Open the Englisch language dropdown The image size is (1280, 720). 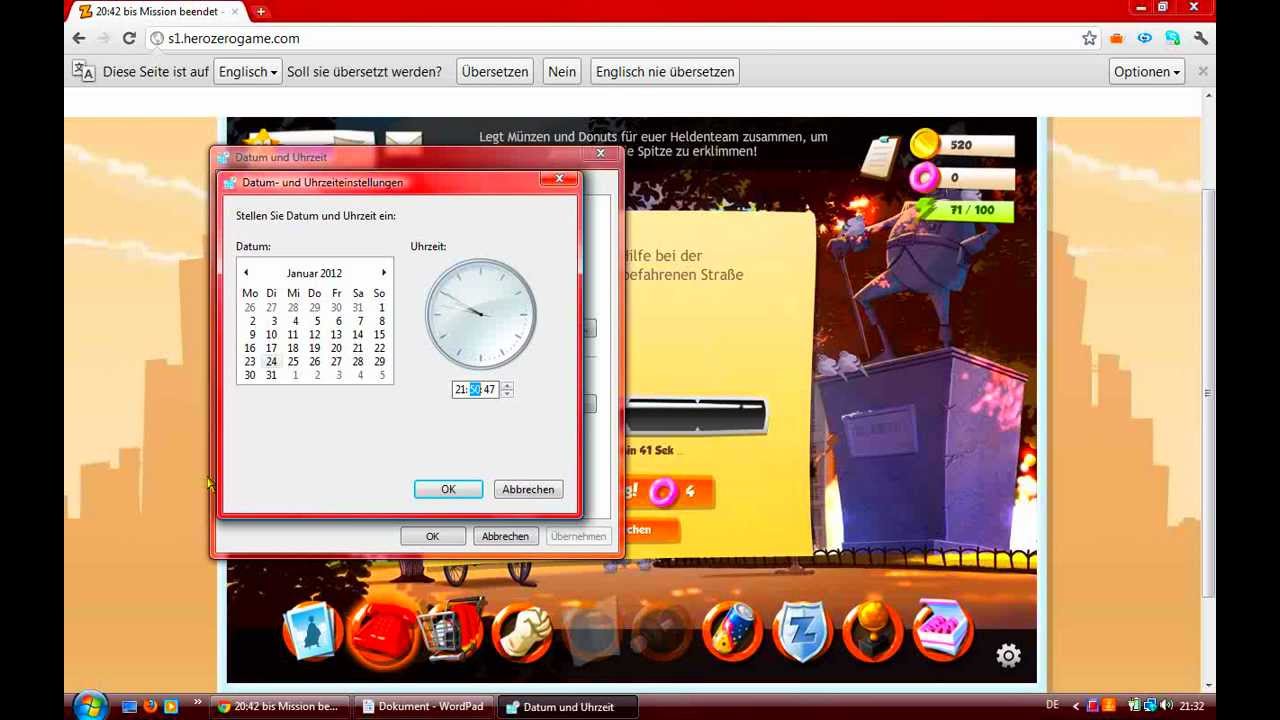pyautogui.click(x=247, y=72)
